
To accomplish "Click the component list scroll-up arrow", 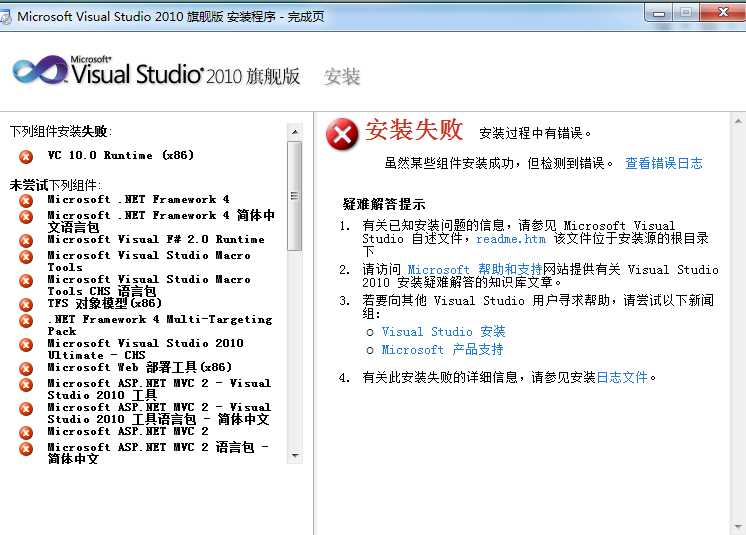I will coord(295,132).
